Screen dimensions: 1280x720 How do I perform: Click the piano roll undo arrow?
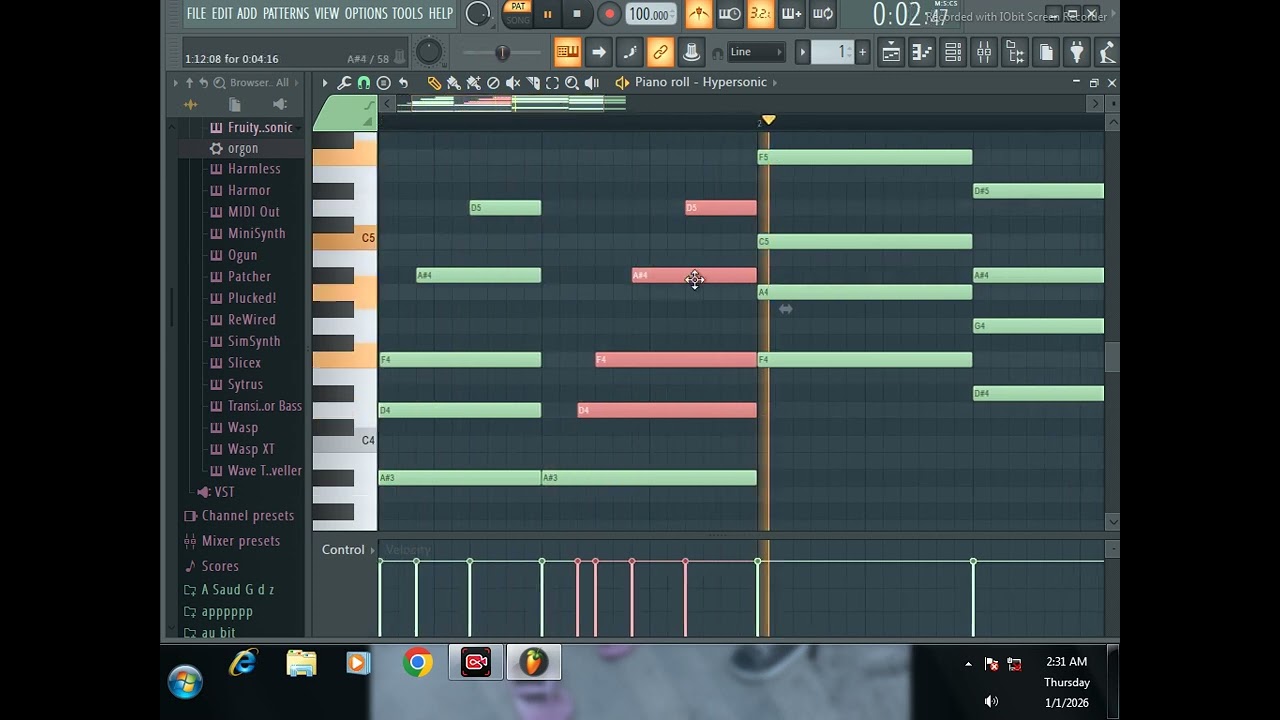403,83
